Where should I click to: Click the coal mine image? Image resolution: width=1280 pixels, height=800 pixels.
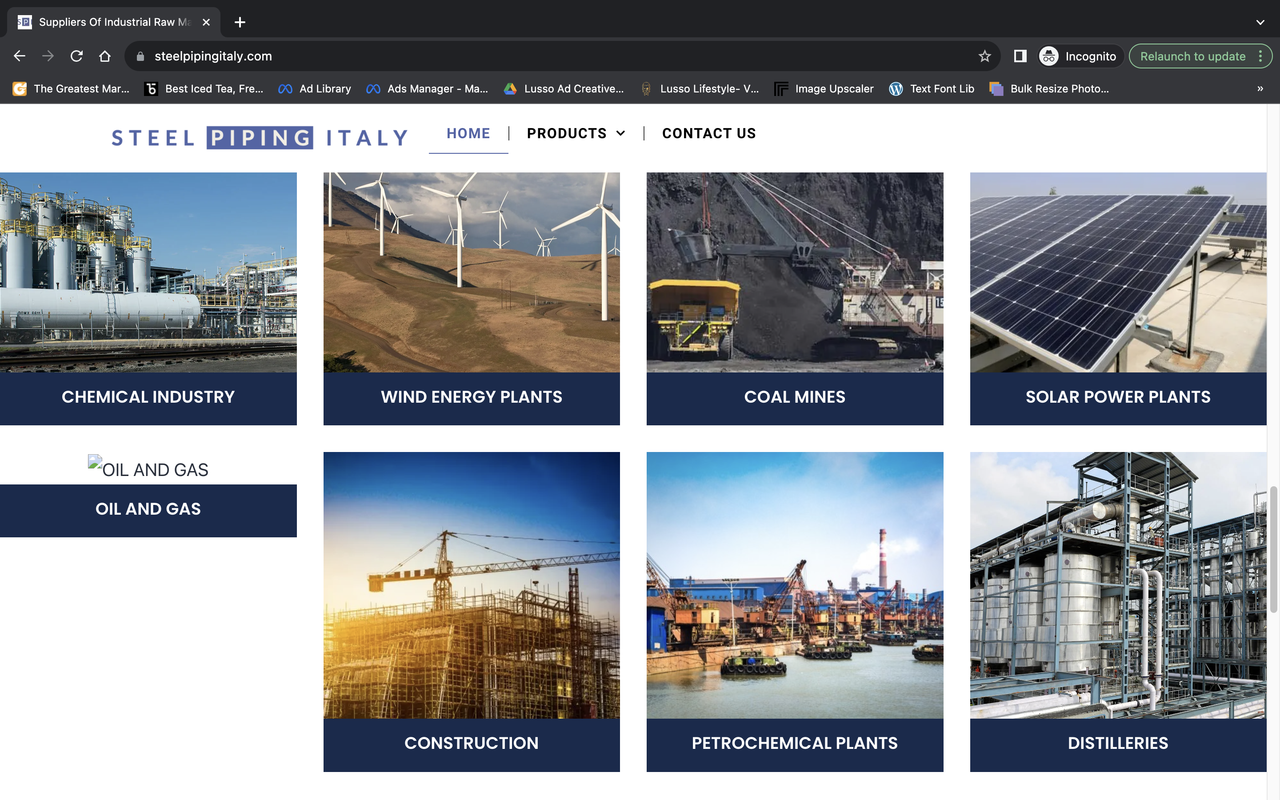pos(795,272)
